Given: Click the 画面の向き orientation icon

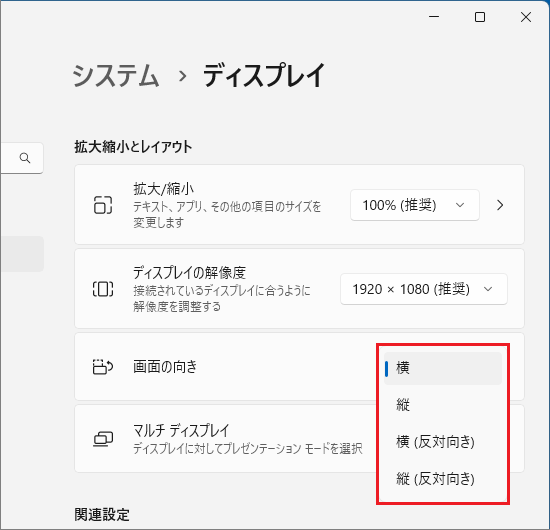Looking at the screenshot, I should (103, 367).
